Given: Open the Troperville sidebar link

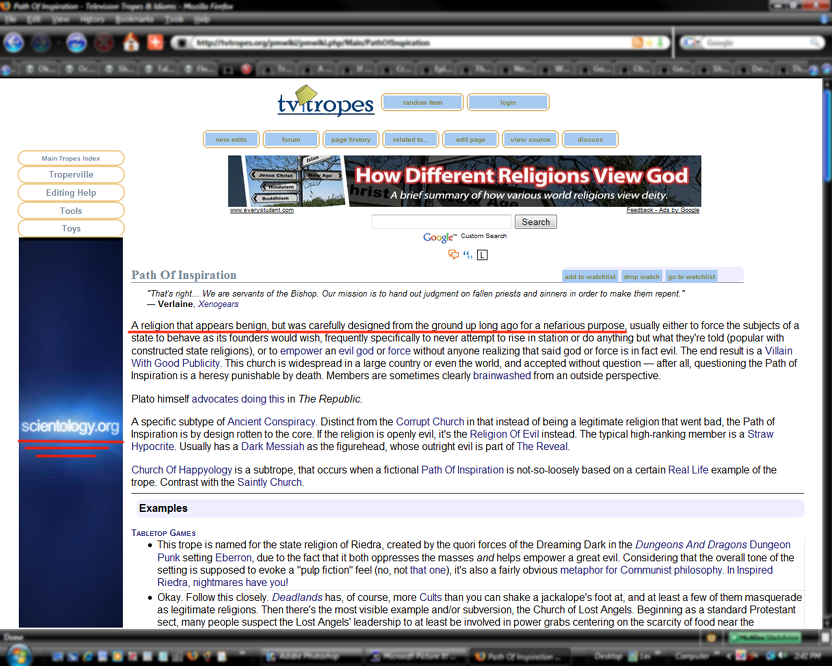Looking at the screenshot, I should [x=70, y=174].
